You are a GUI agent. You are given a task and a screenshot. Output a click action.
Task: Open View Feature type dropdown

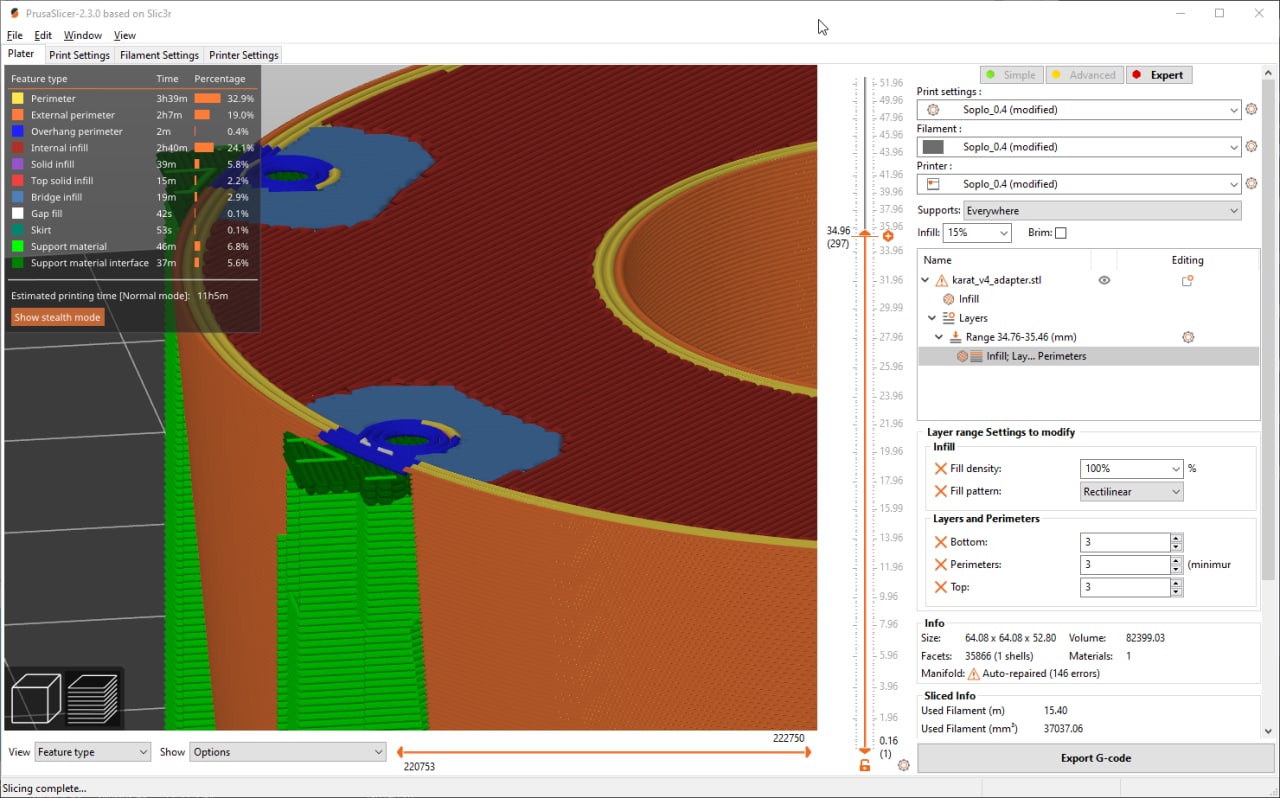point(92,752)
